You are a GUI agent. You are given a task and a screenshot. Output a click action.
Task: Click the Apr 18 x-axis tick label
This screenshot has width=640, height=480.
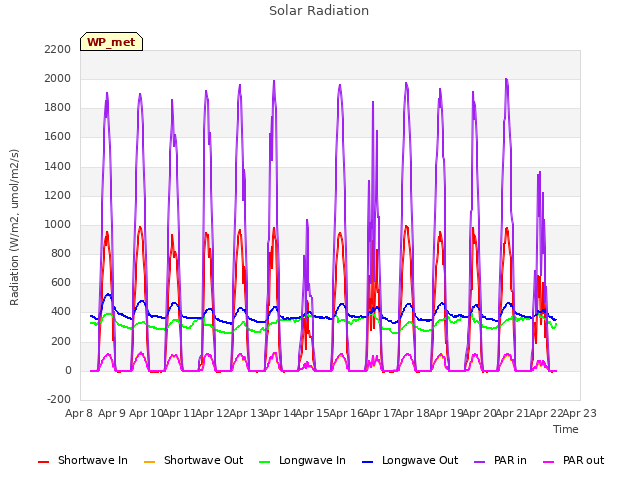click(x=412, y=413)
